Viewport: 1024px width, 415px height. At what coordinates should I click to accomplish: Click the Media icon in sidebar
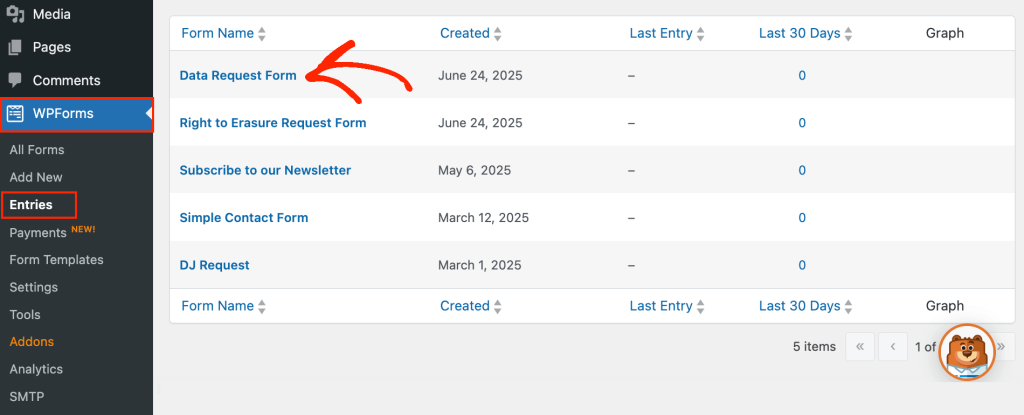[15, 15]
